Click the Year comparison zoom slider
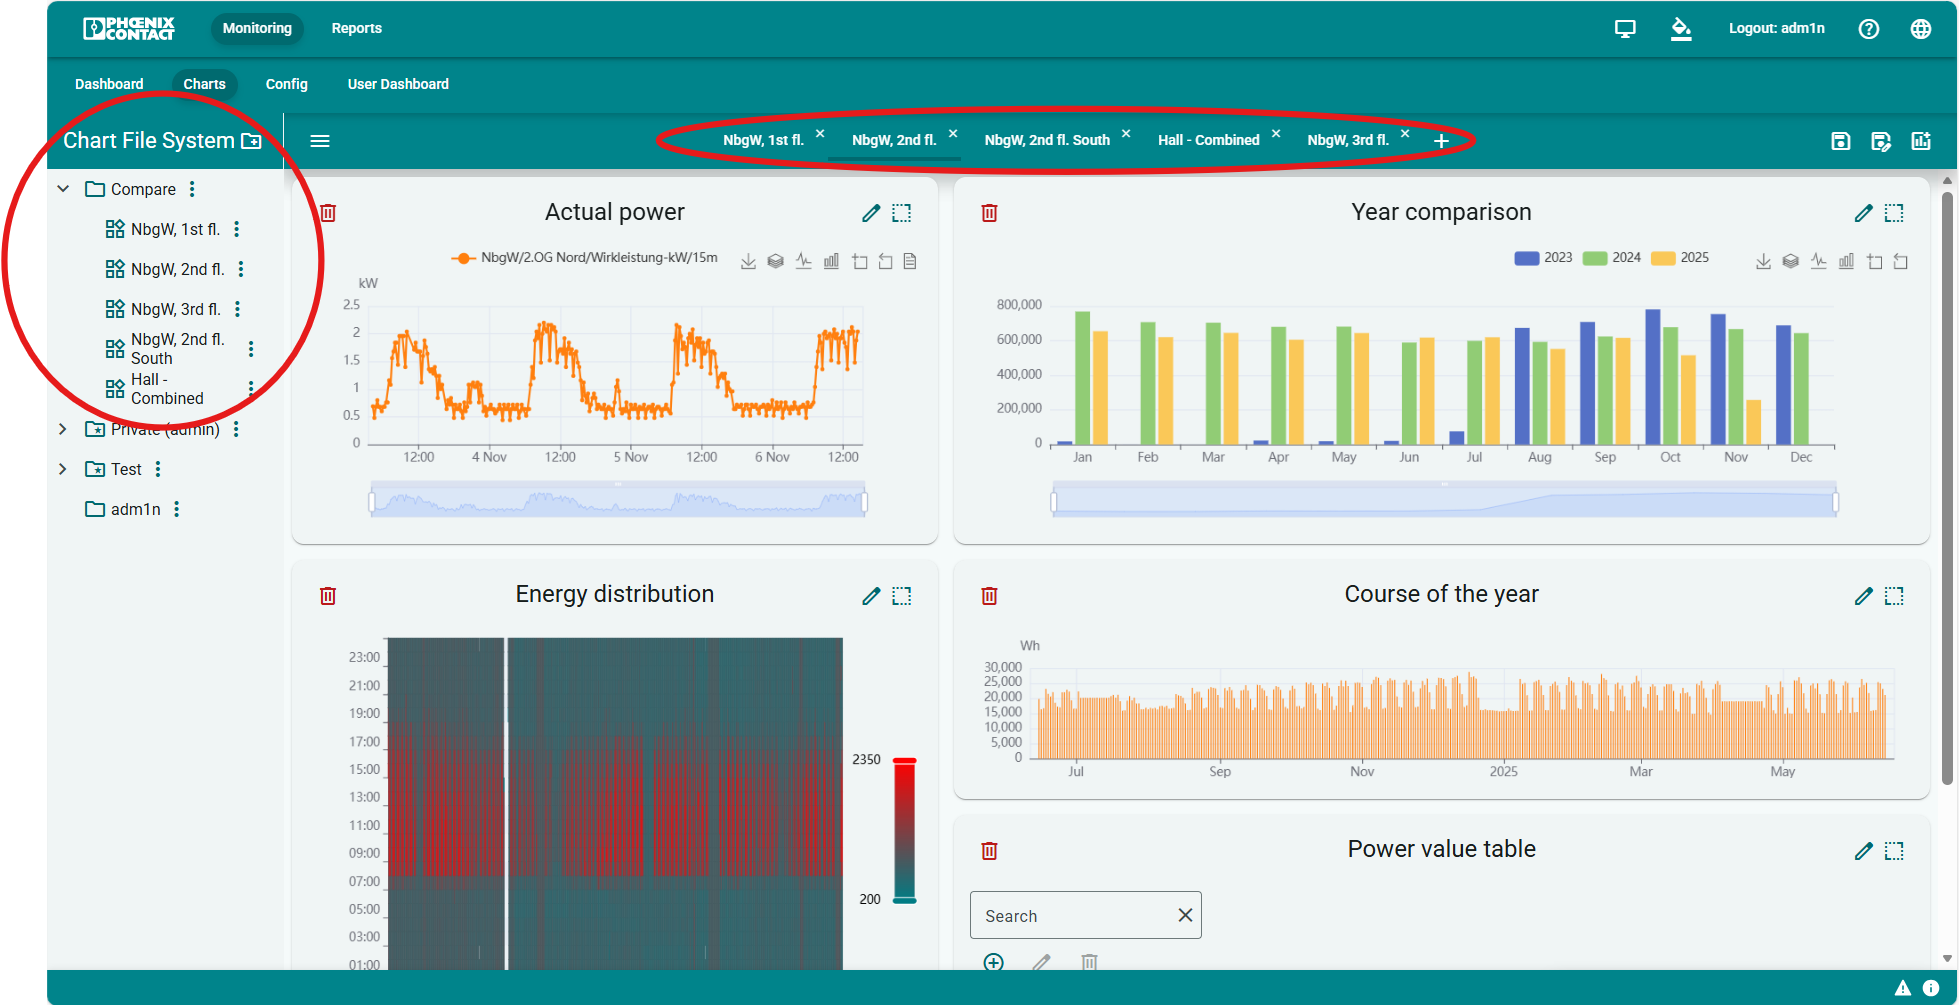This screenshot has height=1005, width=1959. point(1444,500)
